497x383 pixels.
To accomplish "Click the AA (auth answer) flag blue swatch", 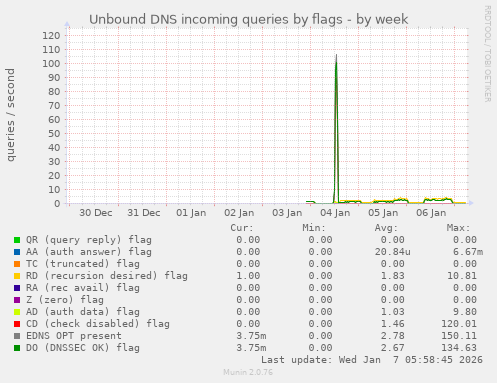I will [17, 252].
